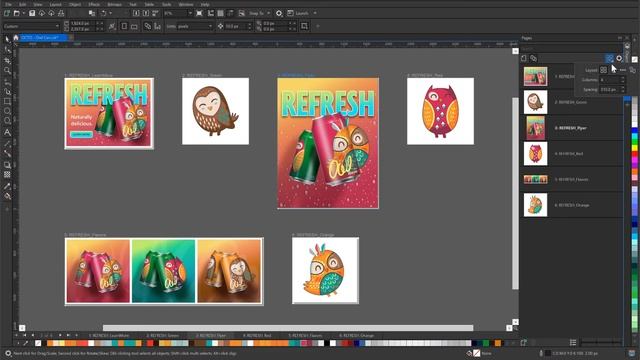Choose the grid Layout icon in popup
Image resolution: width=640 pixels, height=360 pixels.
point(603,70)
